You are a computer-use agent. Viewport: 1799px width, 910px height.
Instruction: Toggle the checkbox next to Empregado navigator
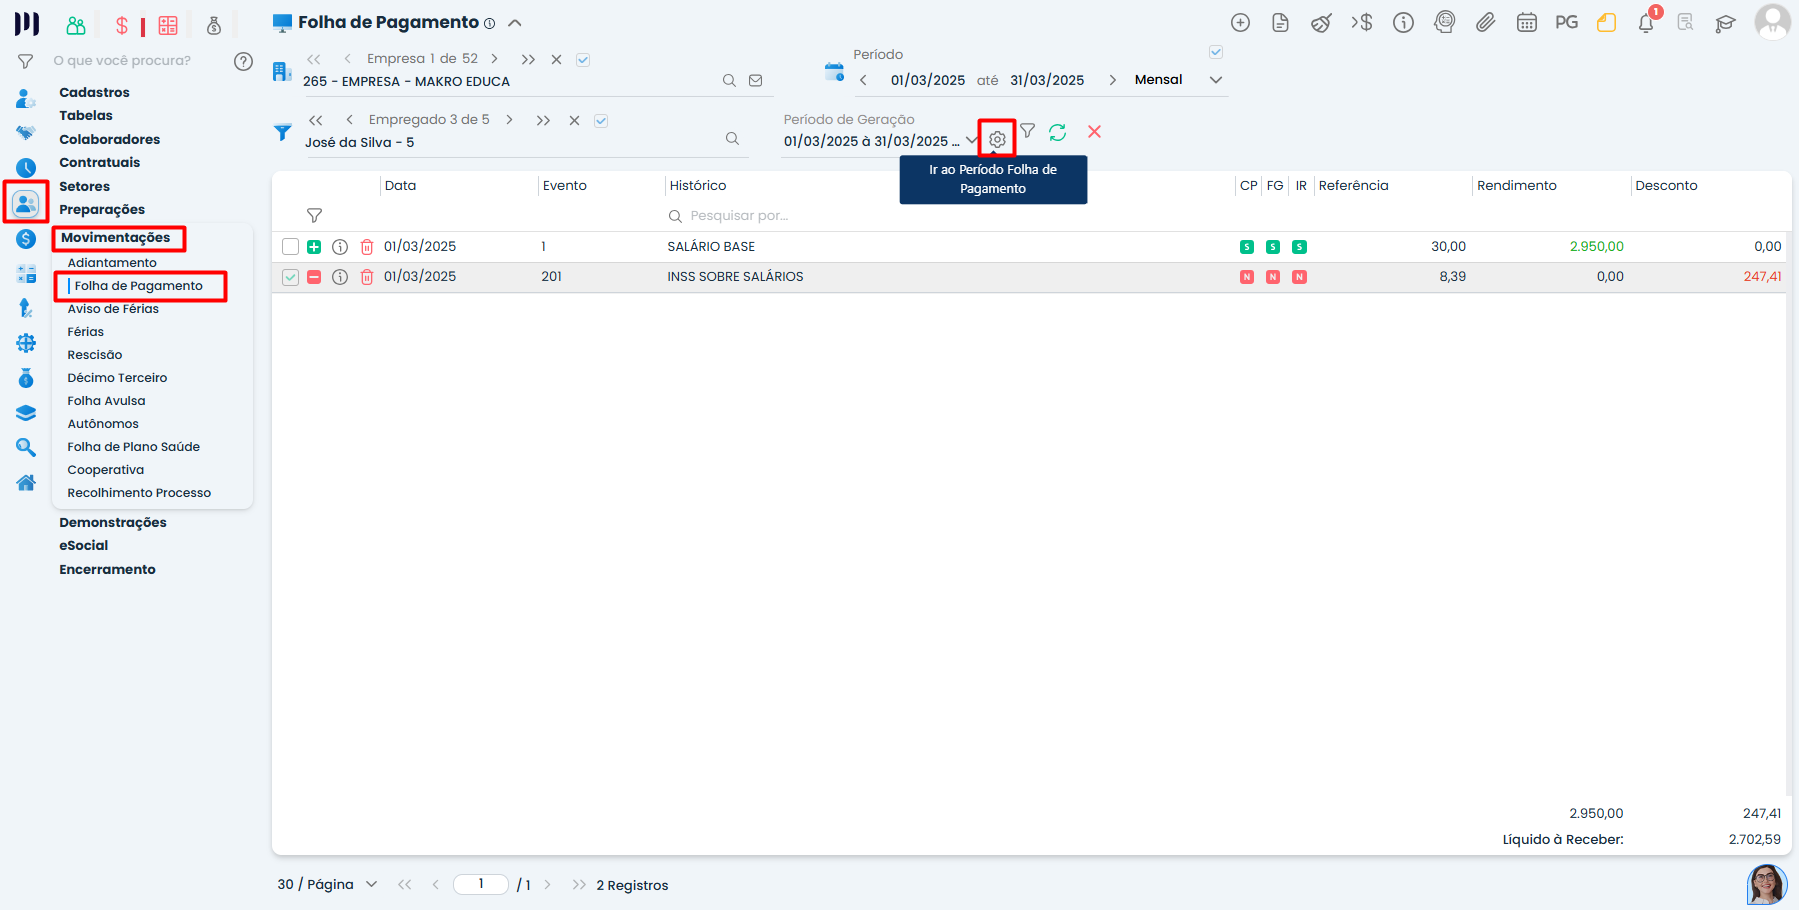tap(601, 121)
